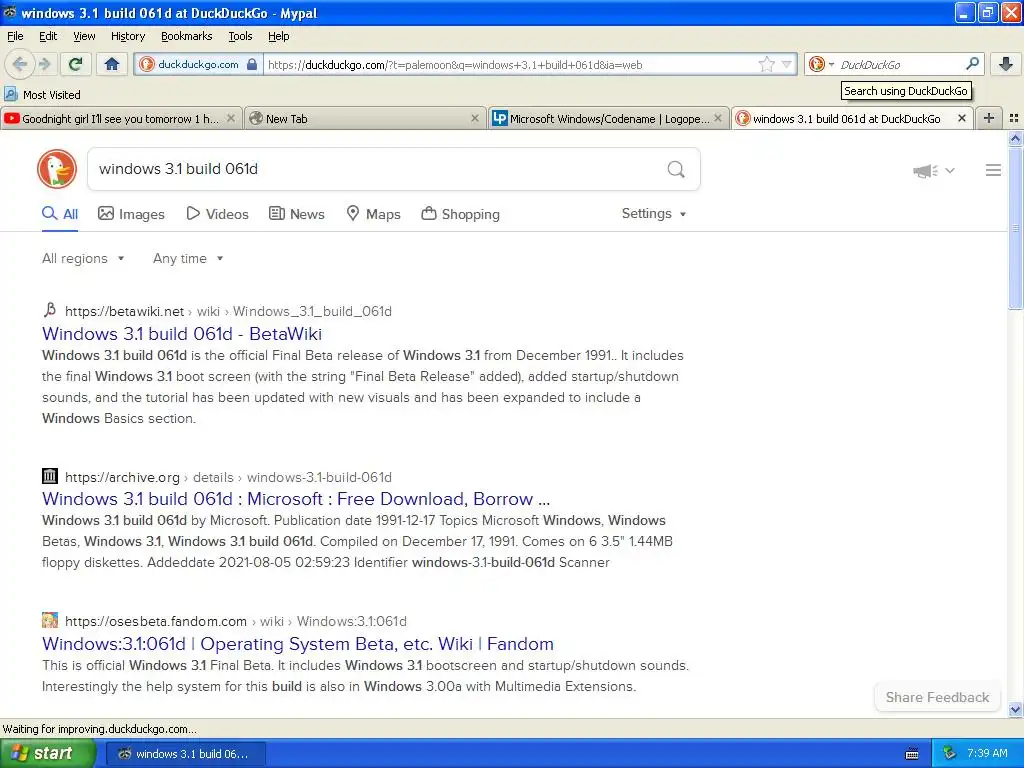Click the BetaWiki favicon

point(50,310)
